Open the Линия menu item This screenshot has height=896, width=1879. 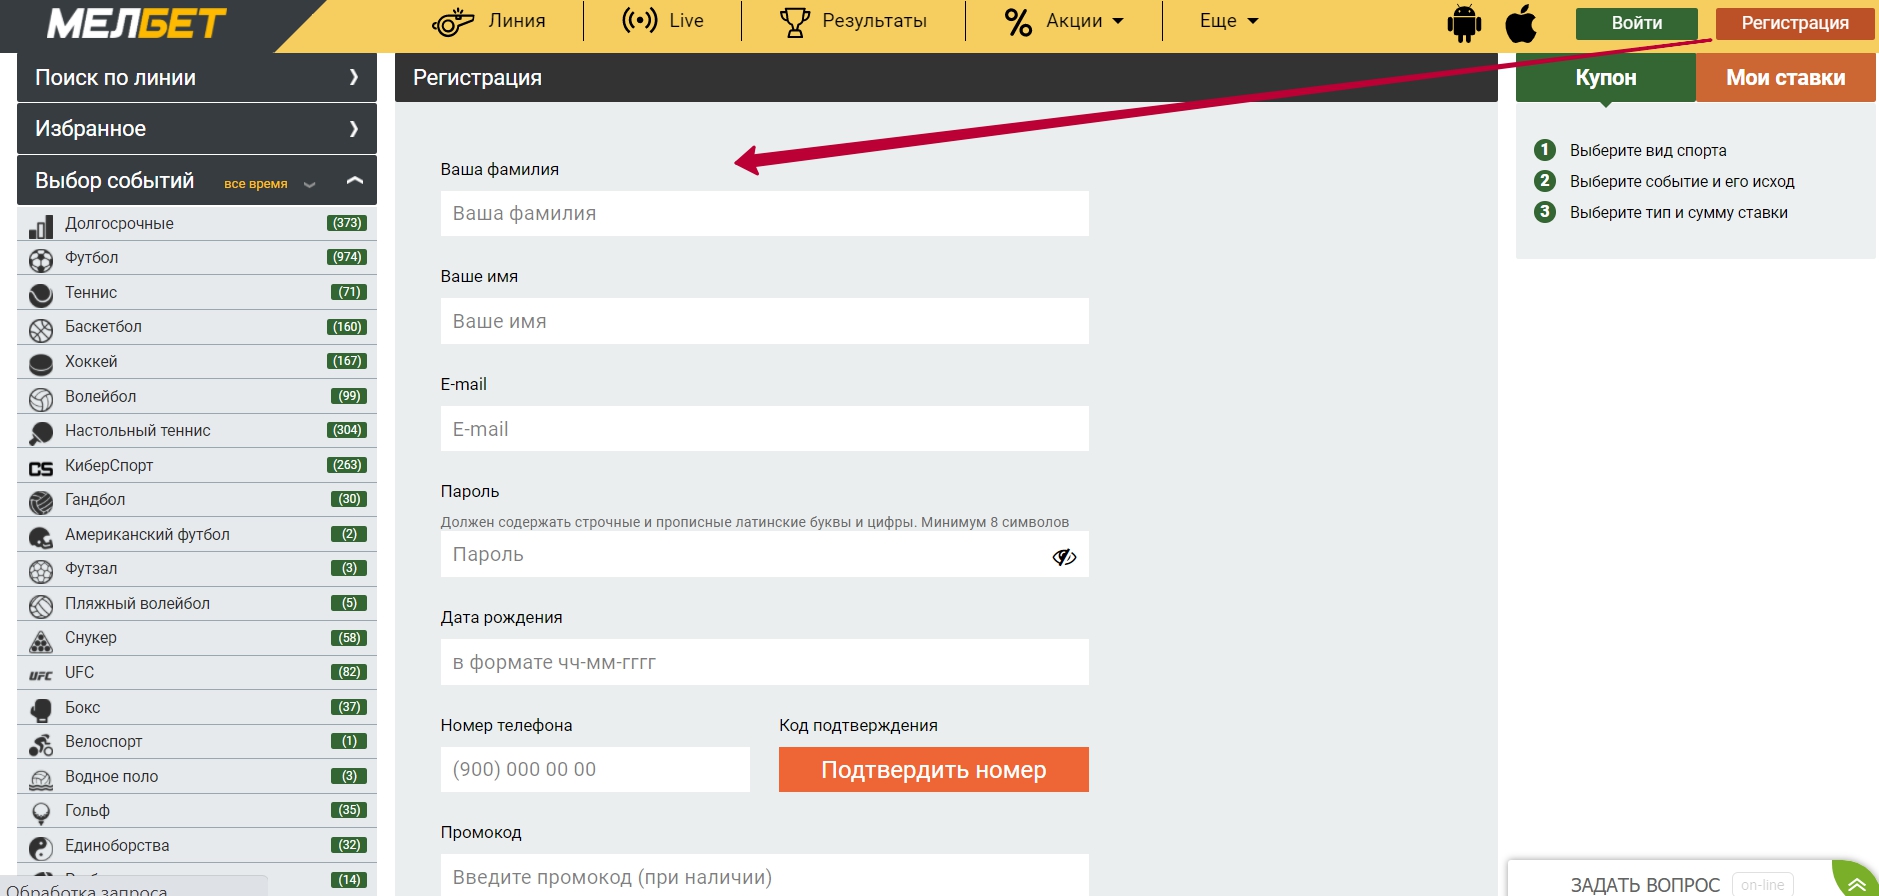[x=517, y=21]
